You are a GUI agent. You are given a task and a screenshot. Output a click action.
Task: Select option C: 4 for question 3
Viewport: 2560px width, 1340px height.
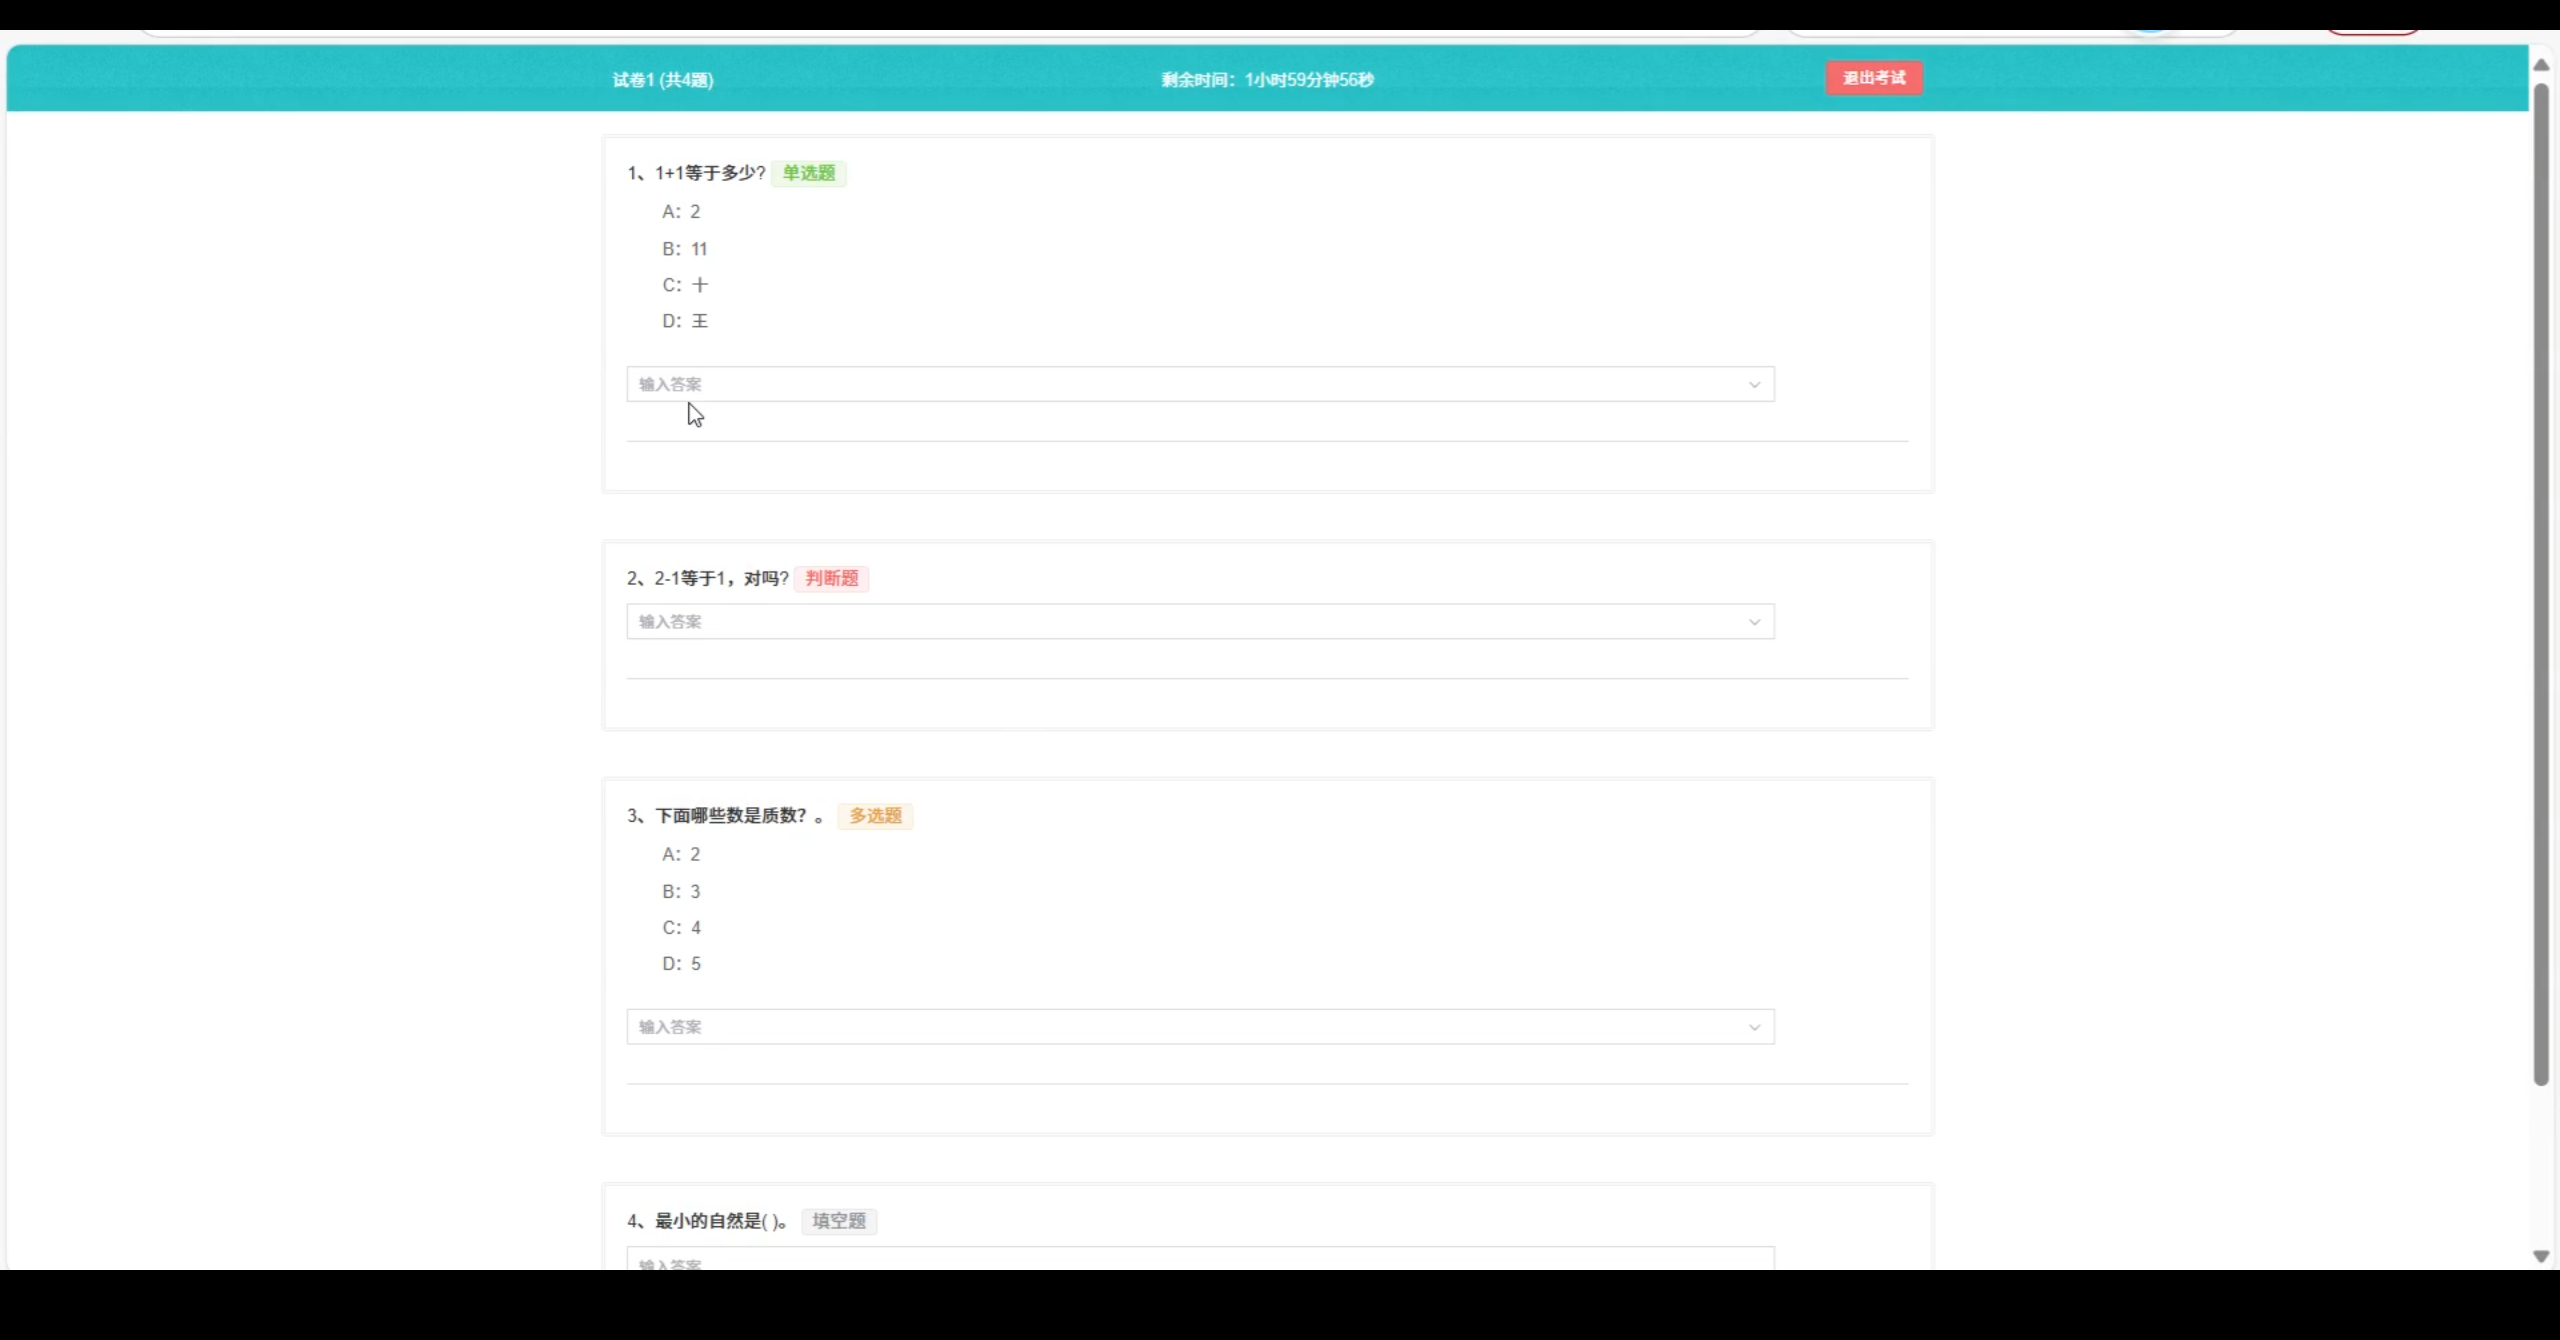681,926
